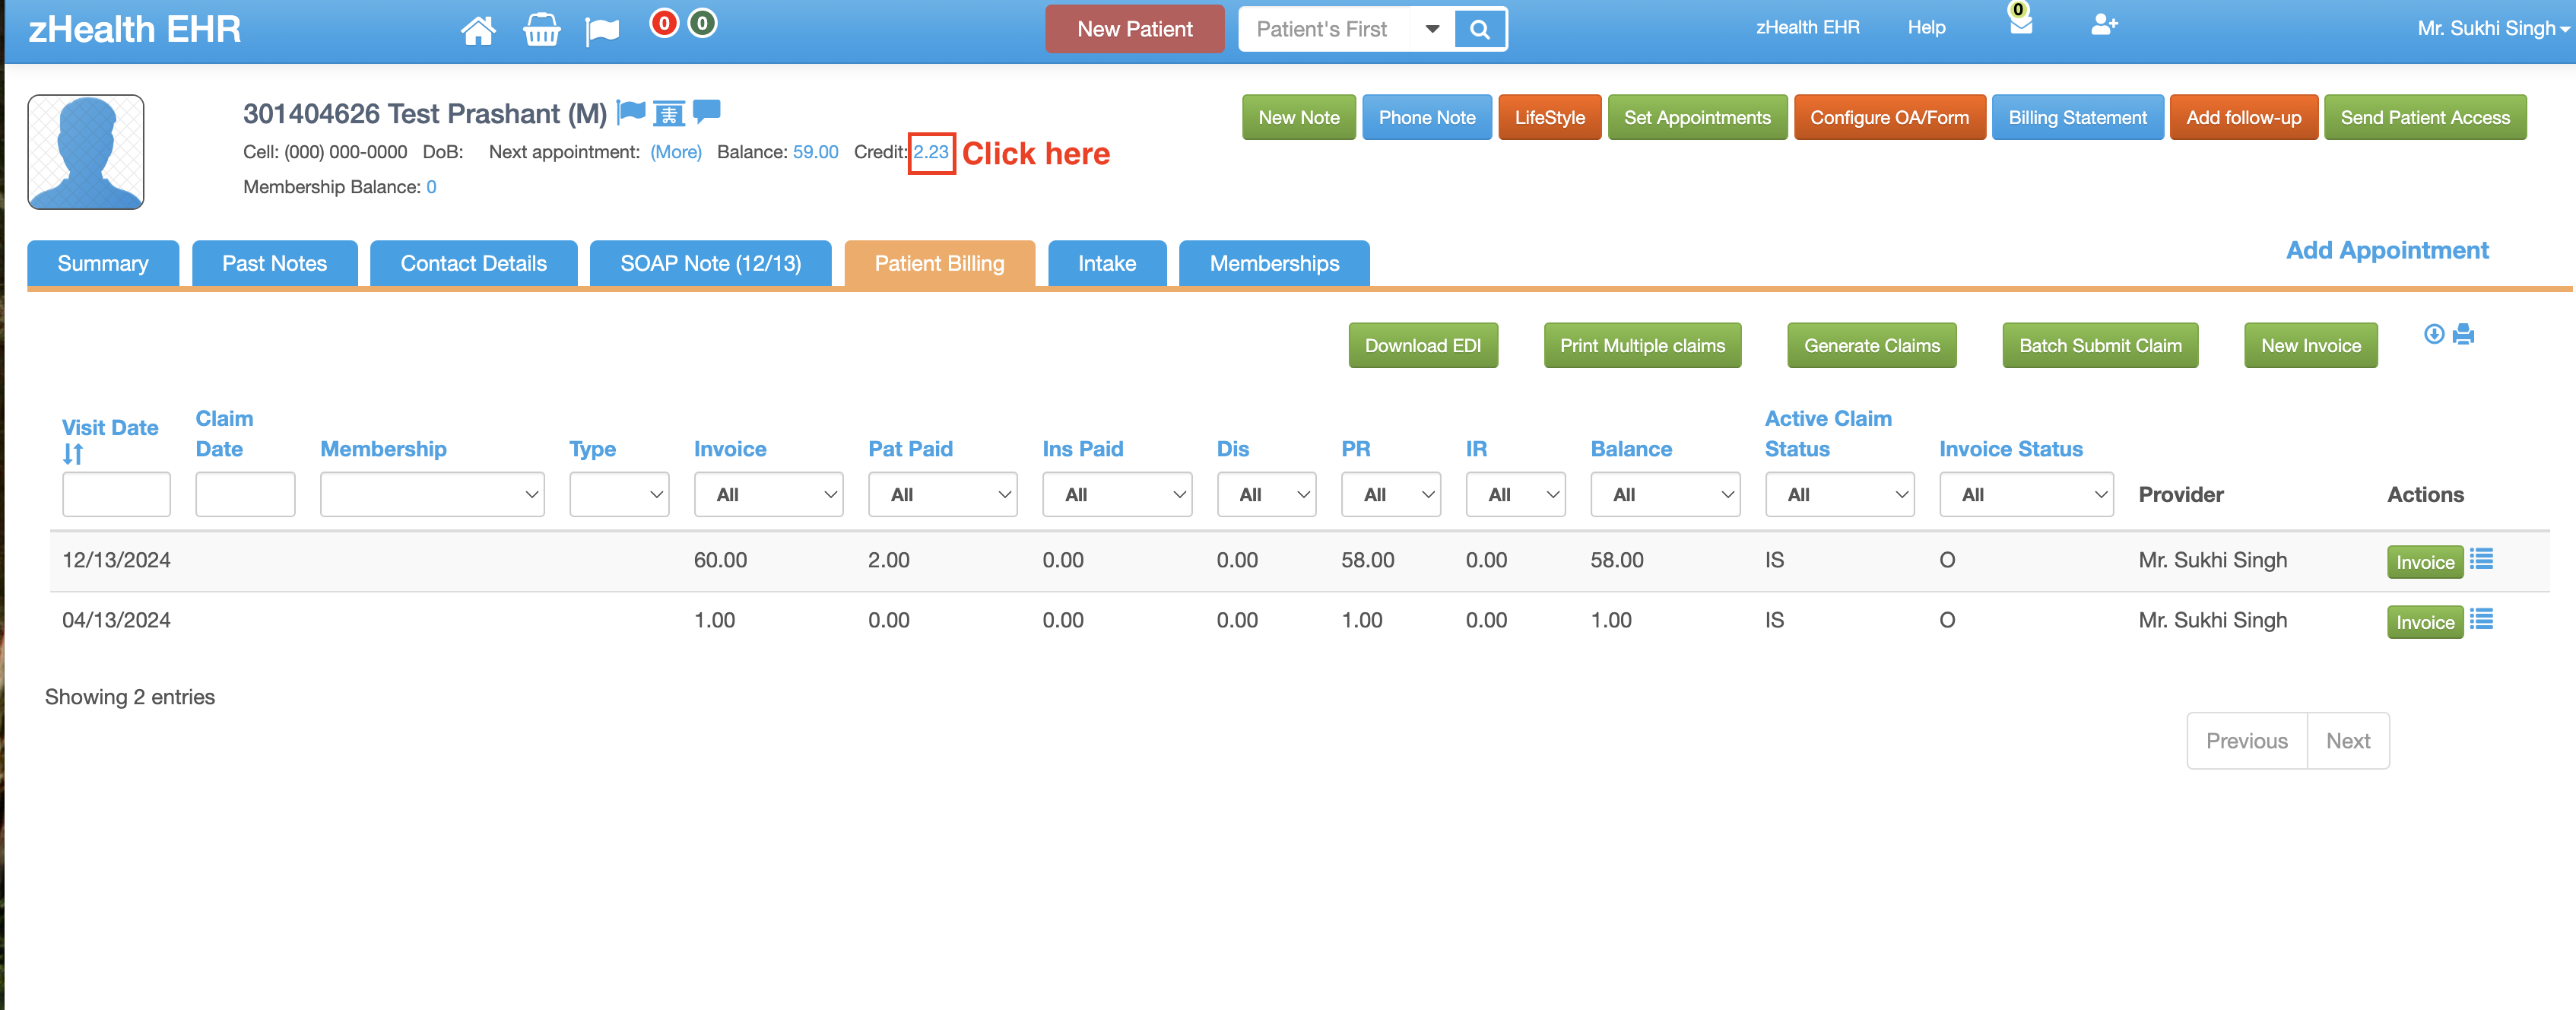Click the patient avatar photo
The height and width of the screenshot is (1010, 2576).
coord(86,152)
